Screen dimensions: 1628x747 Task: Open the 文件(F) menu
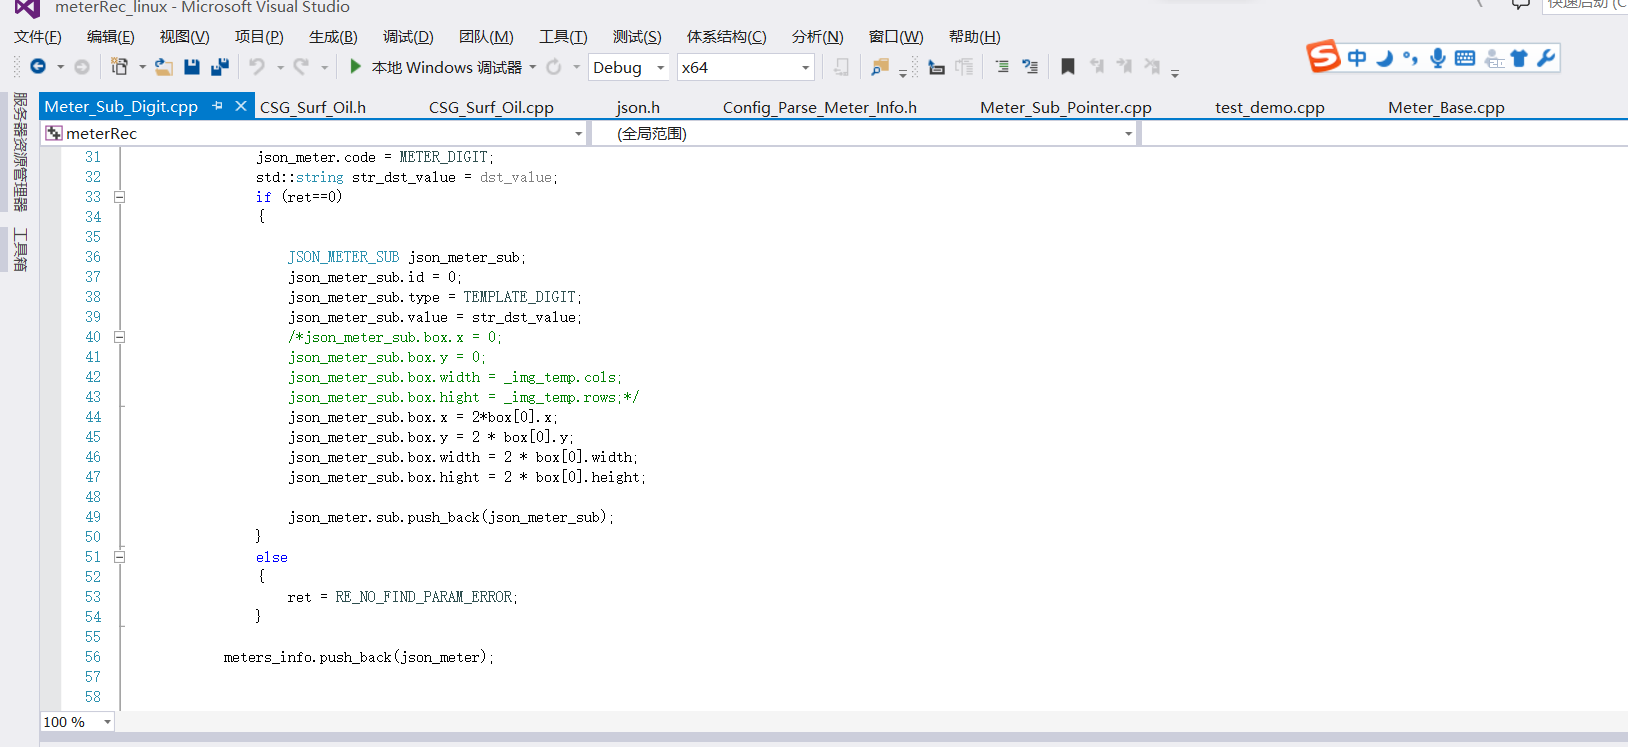(x=38, y=37)
